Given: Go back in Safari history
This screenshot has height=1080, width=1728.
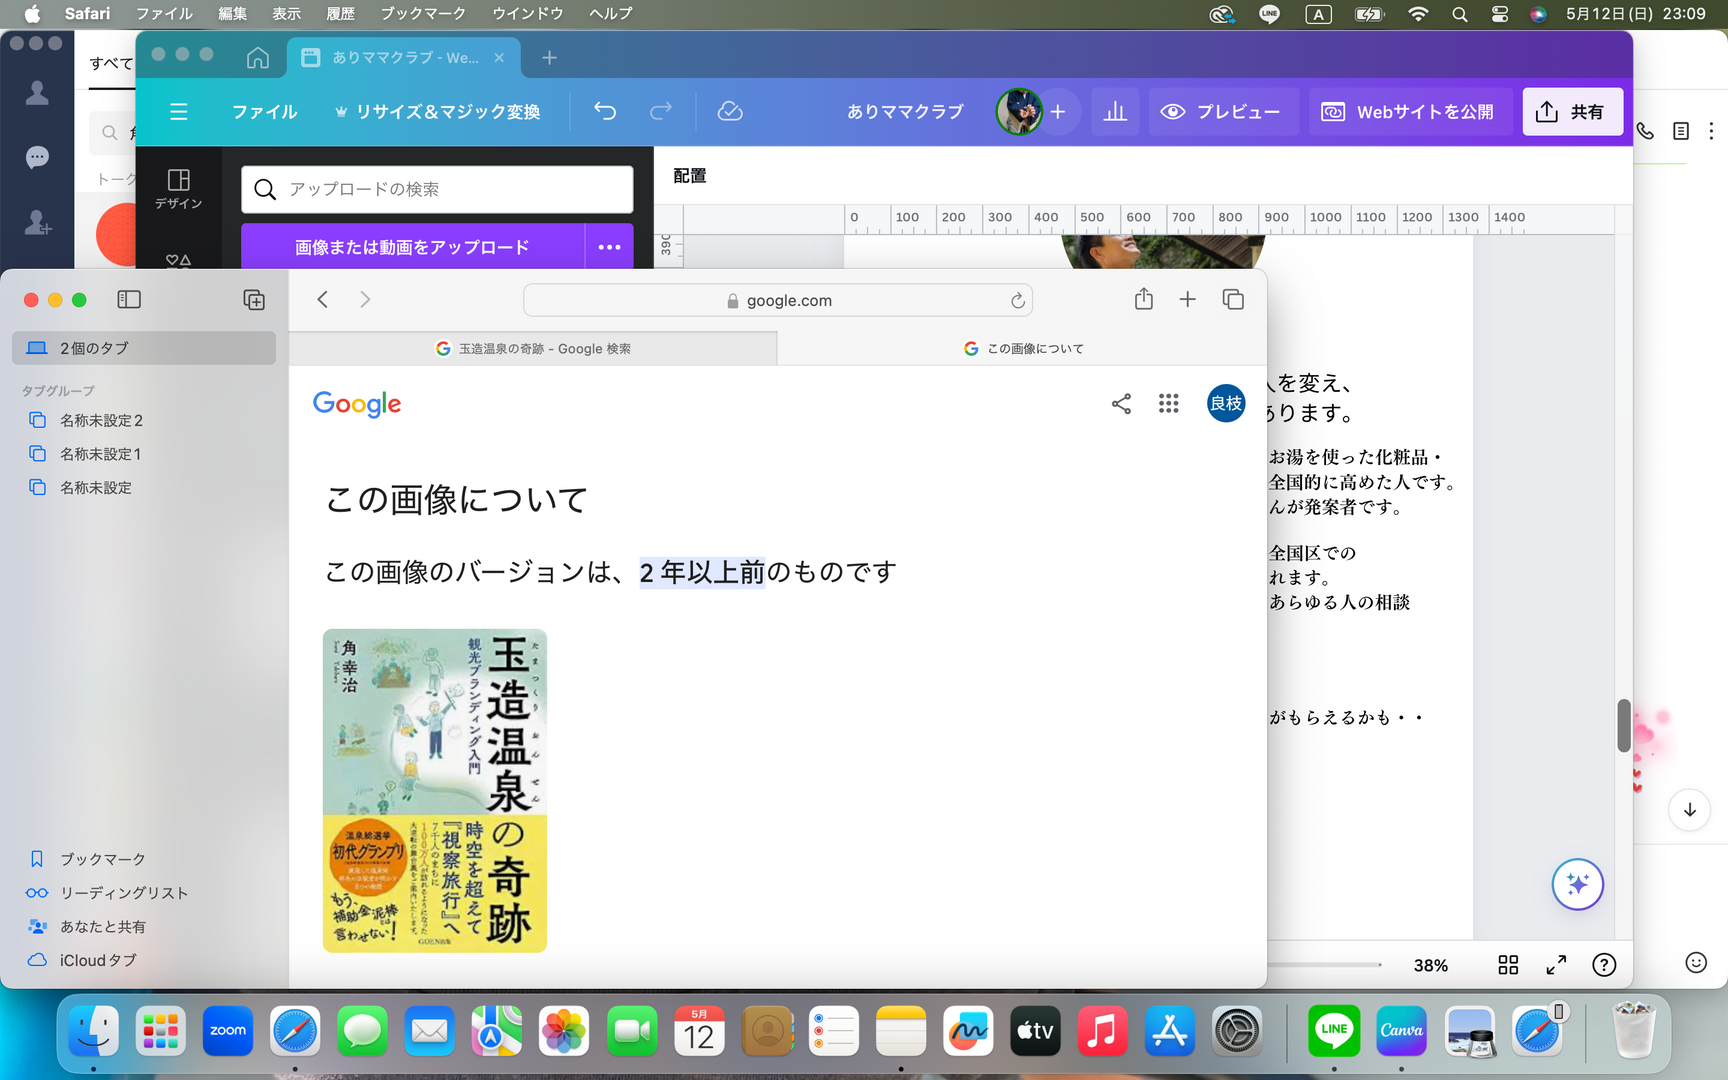Looking at the screenshot, I should (x=322, y=300).
